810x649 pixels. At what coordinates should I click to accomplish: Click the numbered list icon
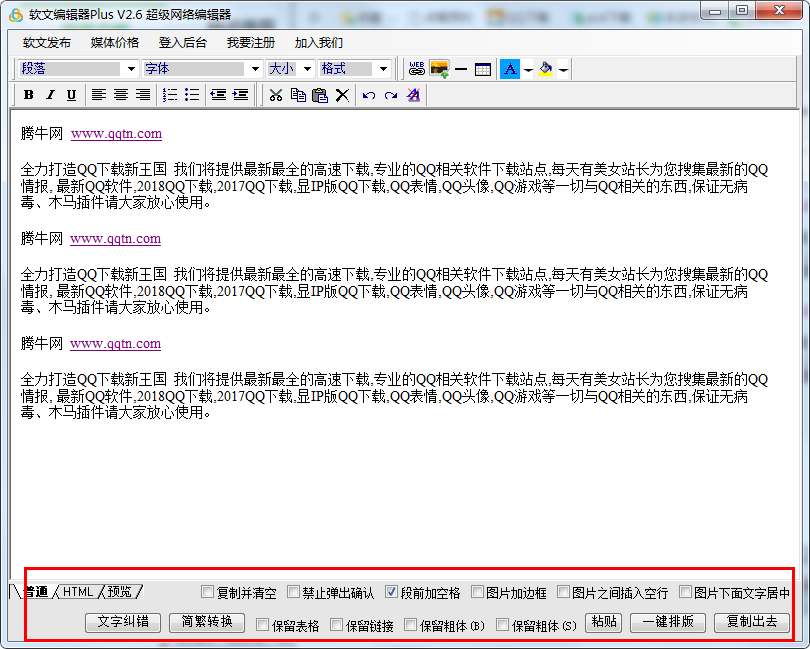click(x=170, y=95)
